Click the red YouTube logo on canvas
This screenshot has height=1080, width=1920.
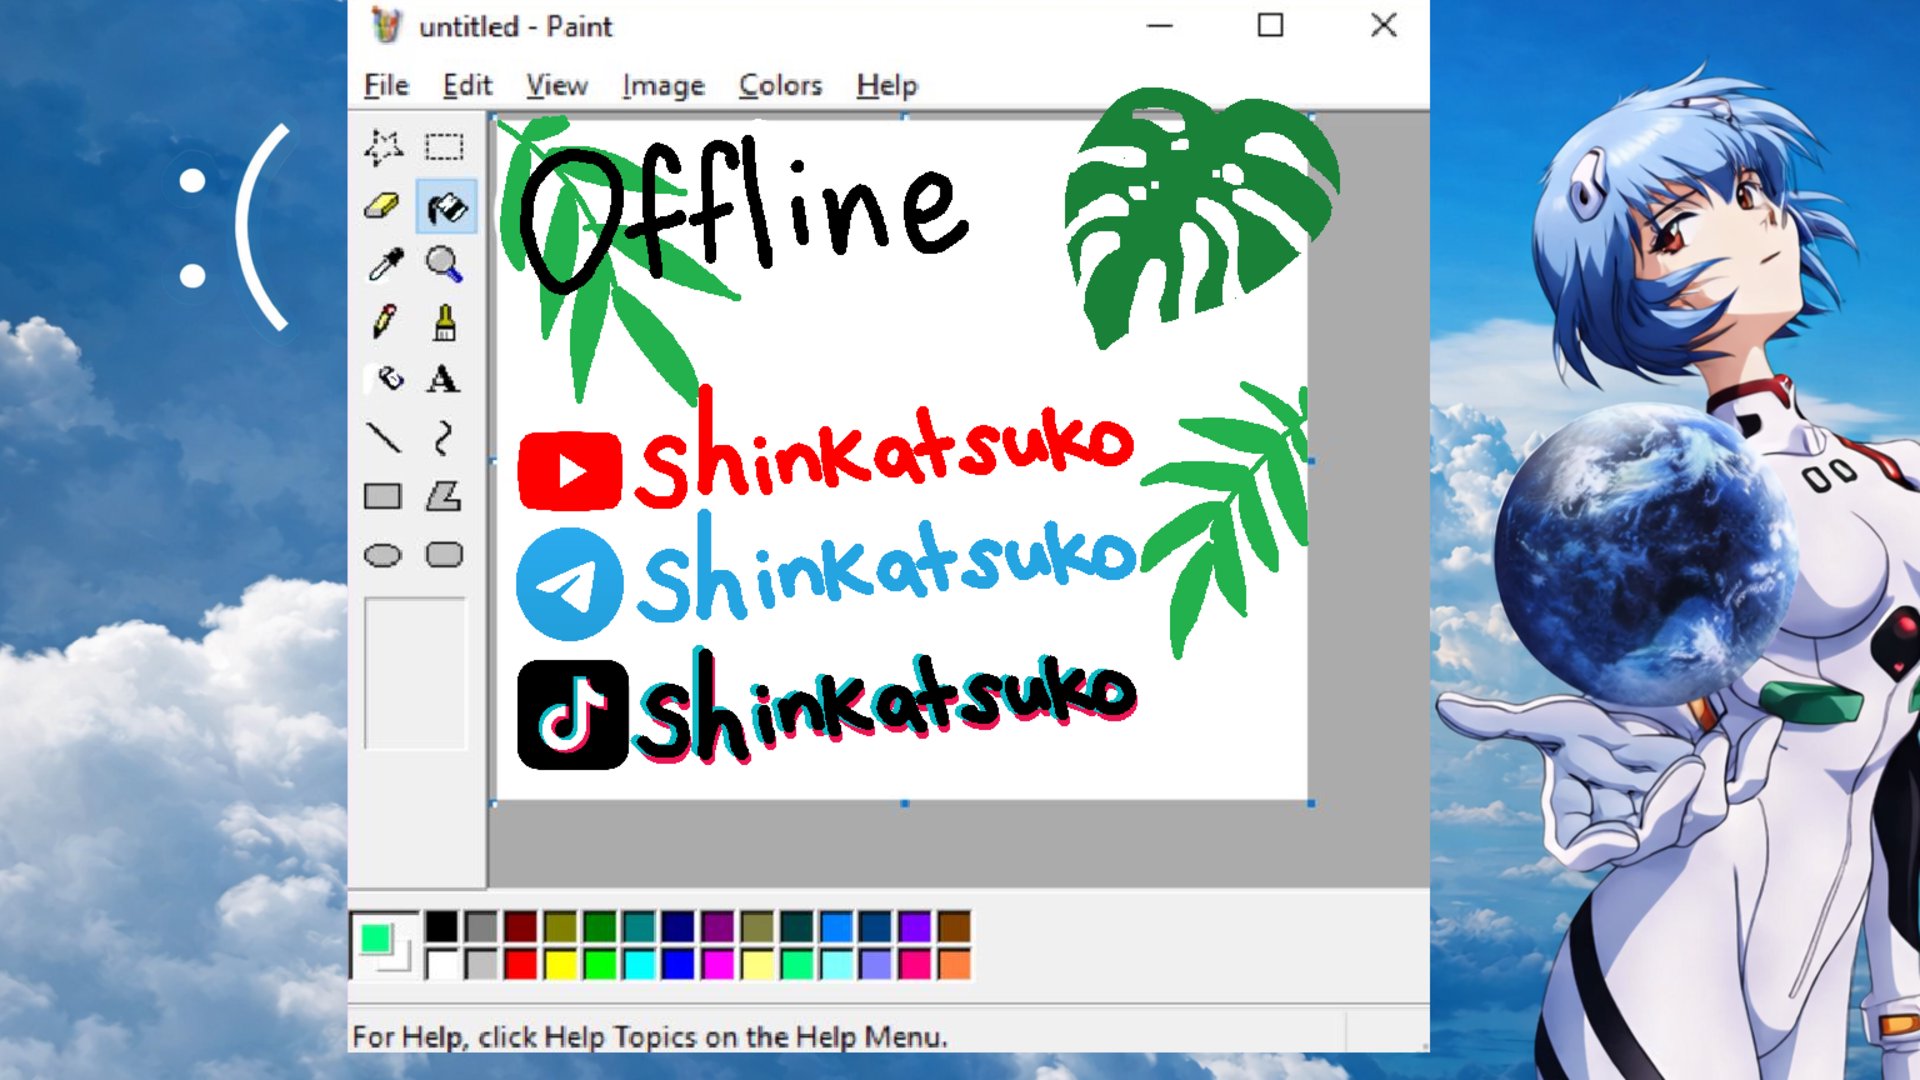click(x=570, y=470)
